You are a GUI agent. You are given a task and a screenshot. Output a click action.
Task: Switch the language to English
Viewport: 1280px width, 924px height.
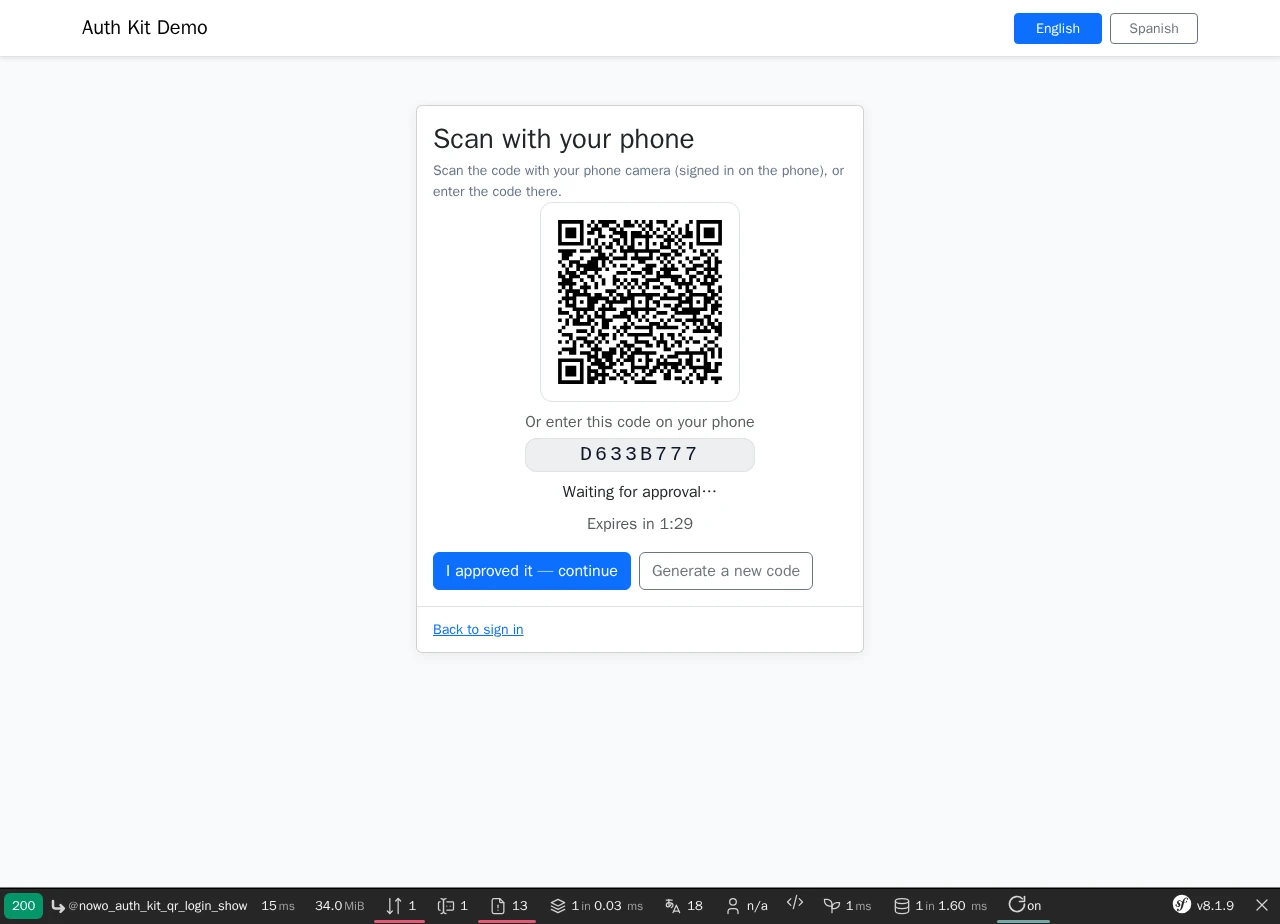(x=1057, y=28)
